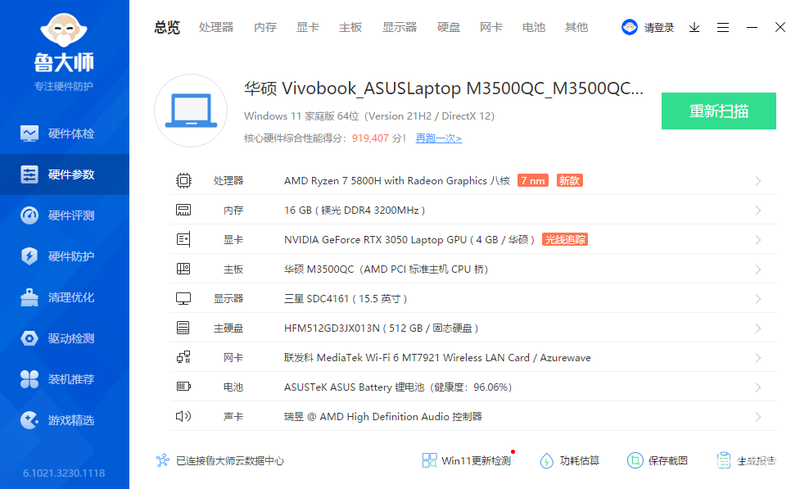Switch to the 主板 top tab
The image size is (800, 489).
(351, 27)
